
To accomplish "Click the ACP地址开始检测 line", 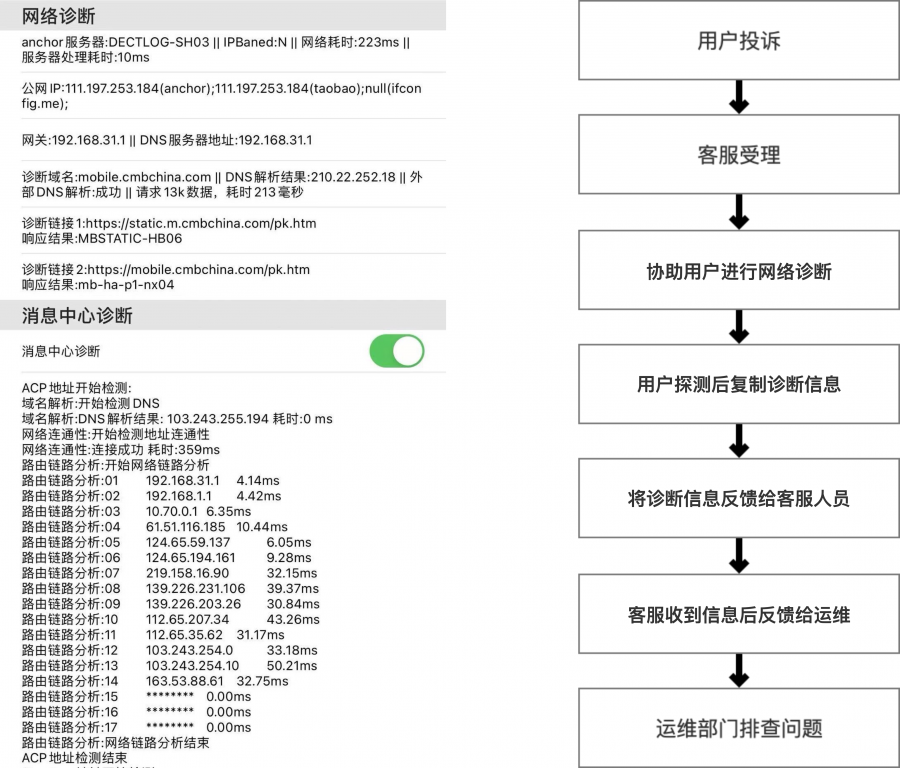I will click(76, 388).
